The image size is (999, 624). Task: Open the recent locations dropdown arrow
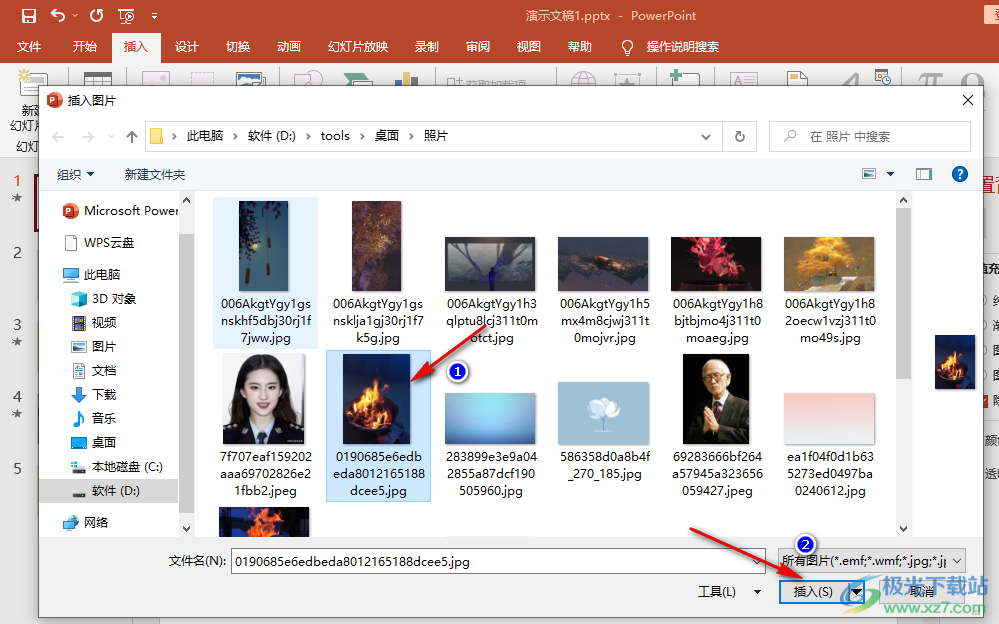pyautogui.click(x=111, y=137)
